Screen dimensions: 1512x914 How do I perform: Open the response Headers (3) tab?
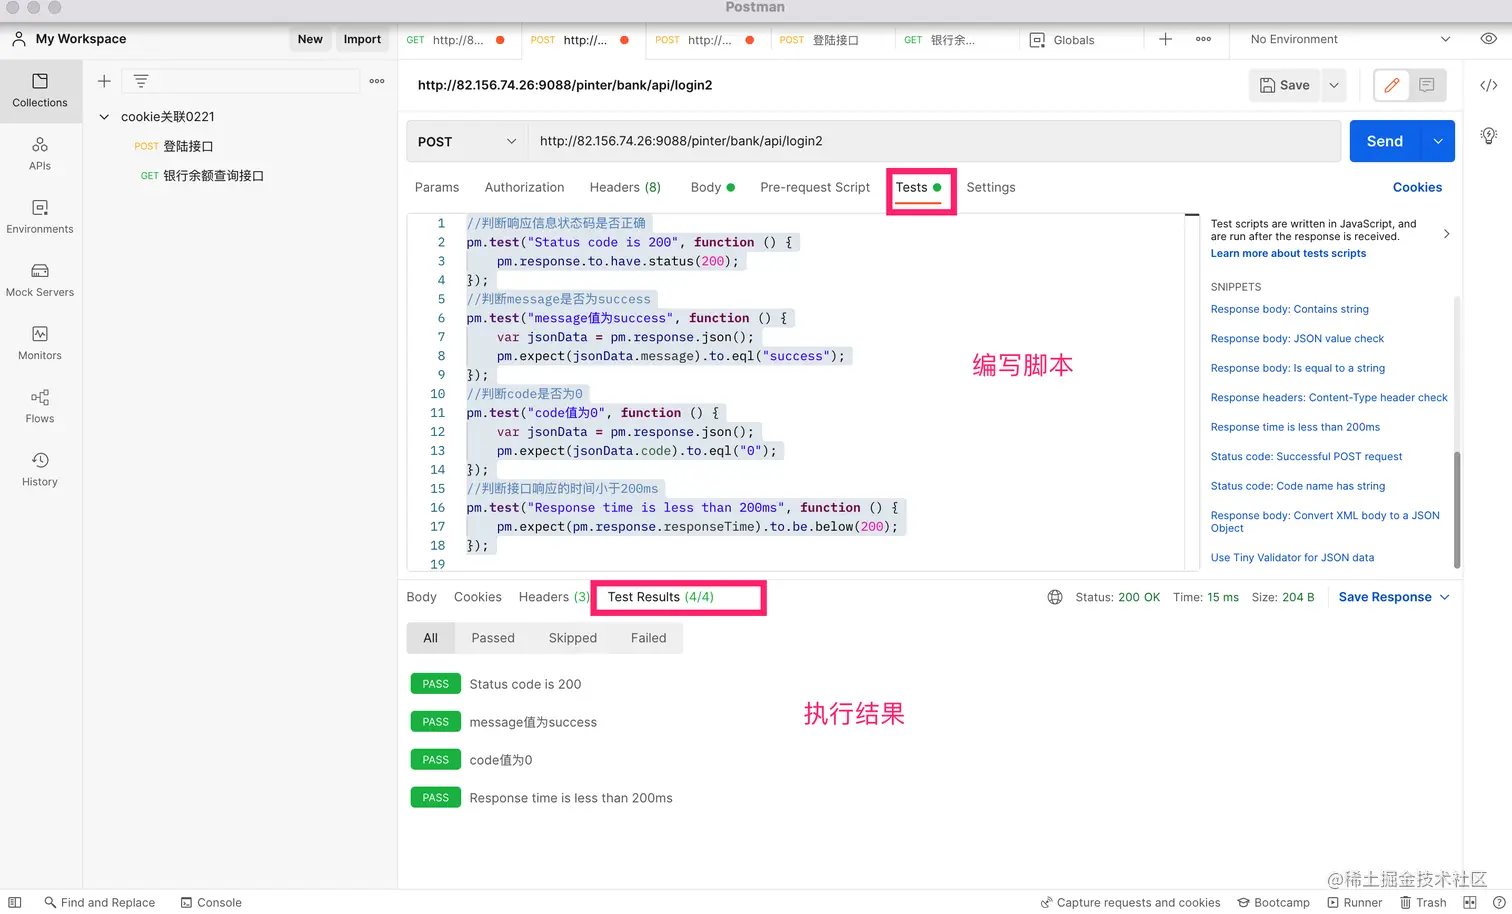point(554,597)
